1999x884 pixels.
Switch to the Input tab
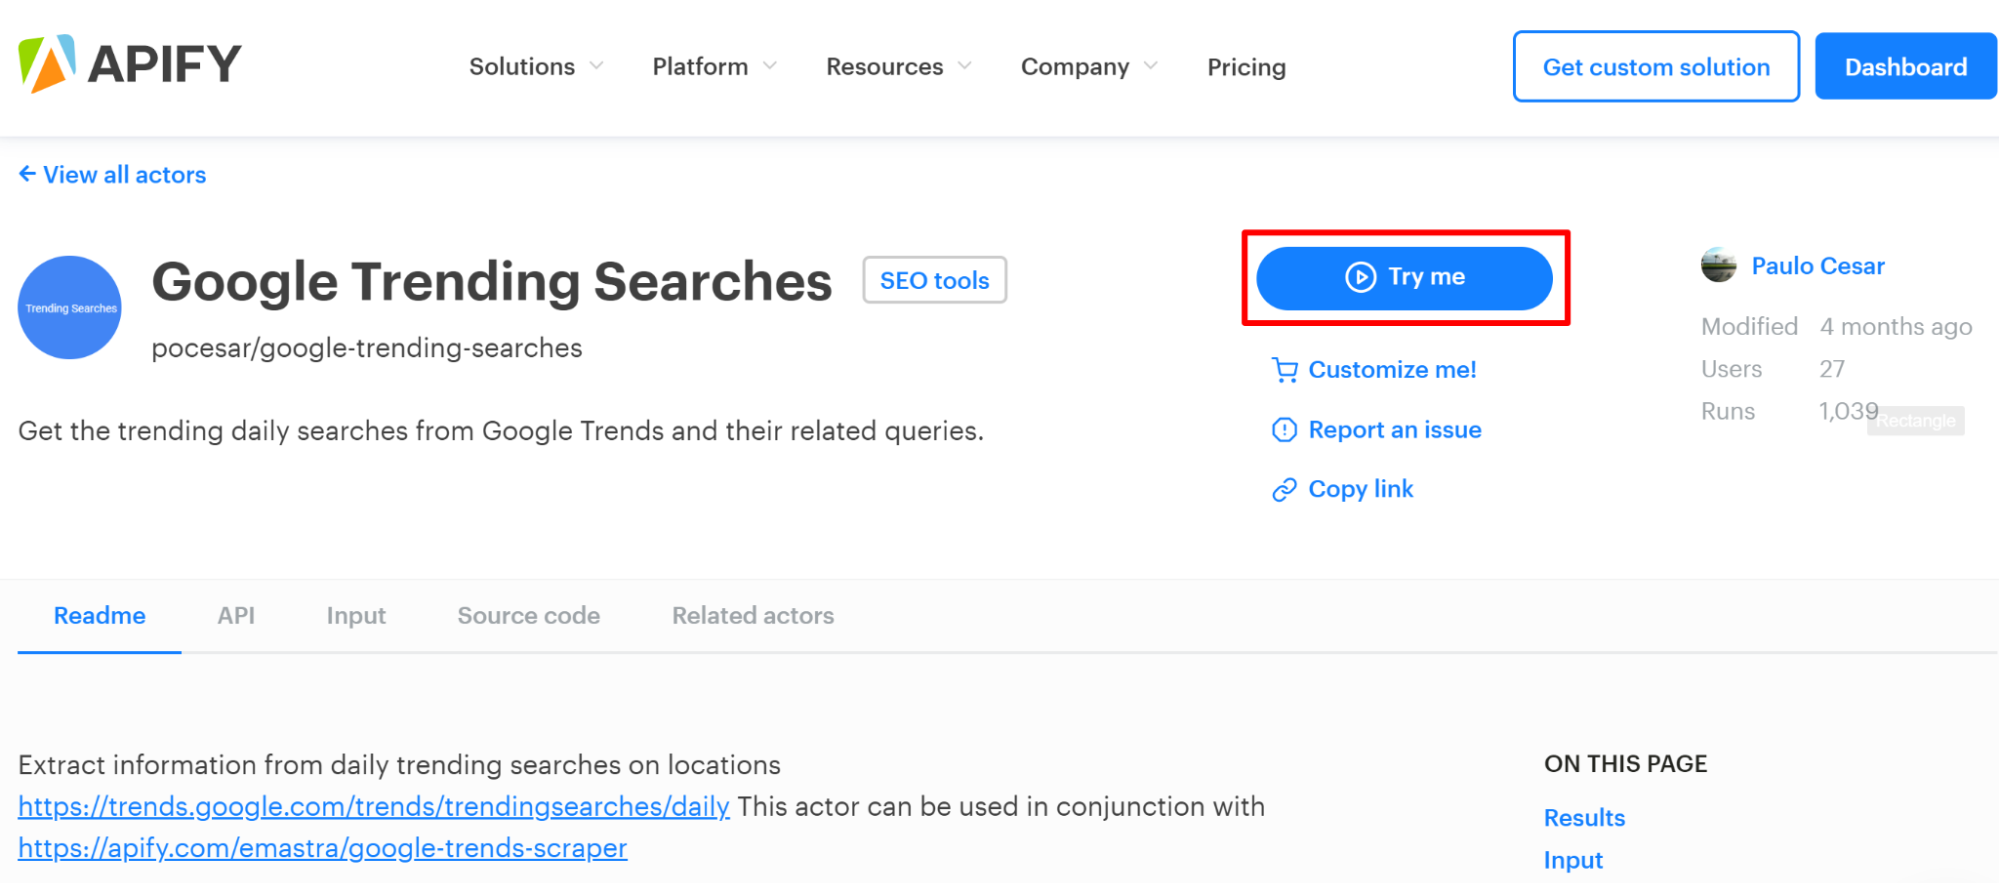(x=356, y=616)
